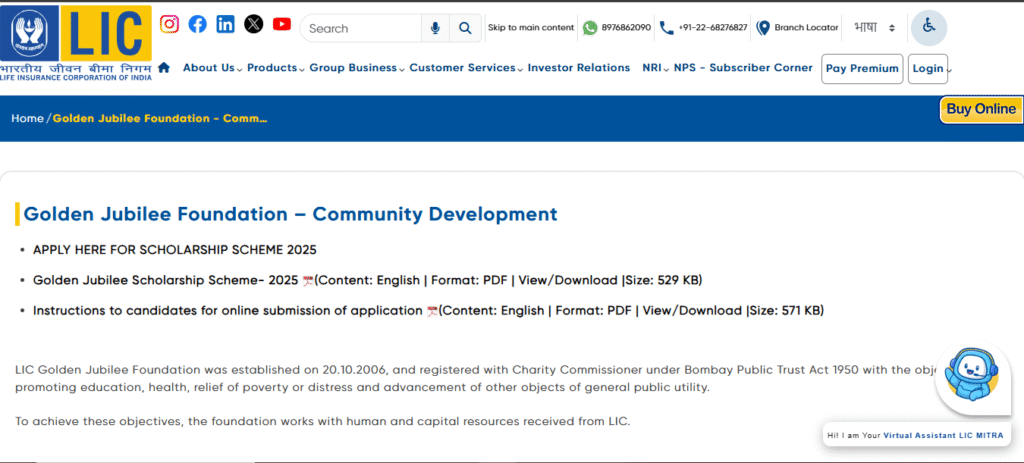Select NPS - Subscriber Corner menu
1024x463 pixels.
click(743, 68)
